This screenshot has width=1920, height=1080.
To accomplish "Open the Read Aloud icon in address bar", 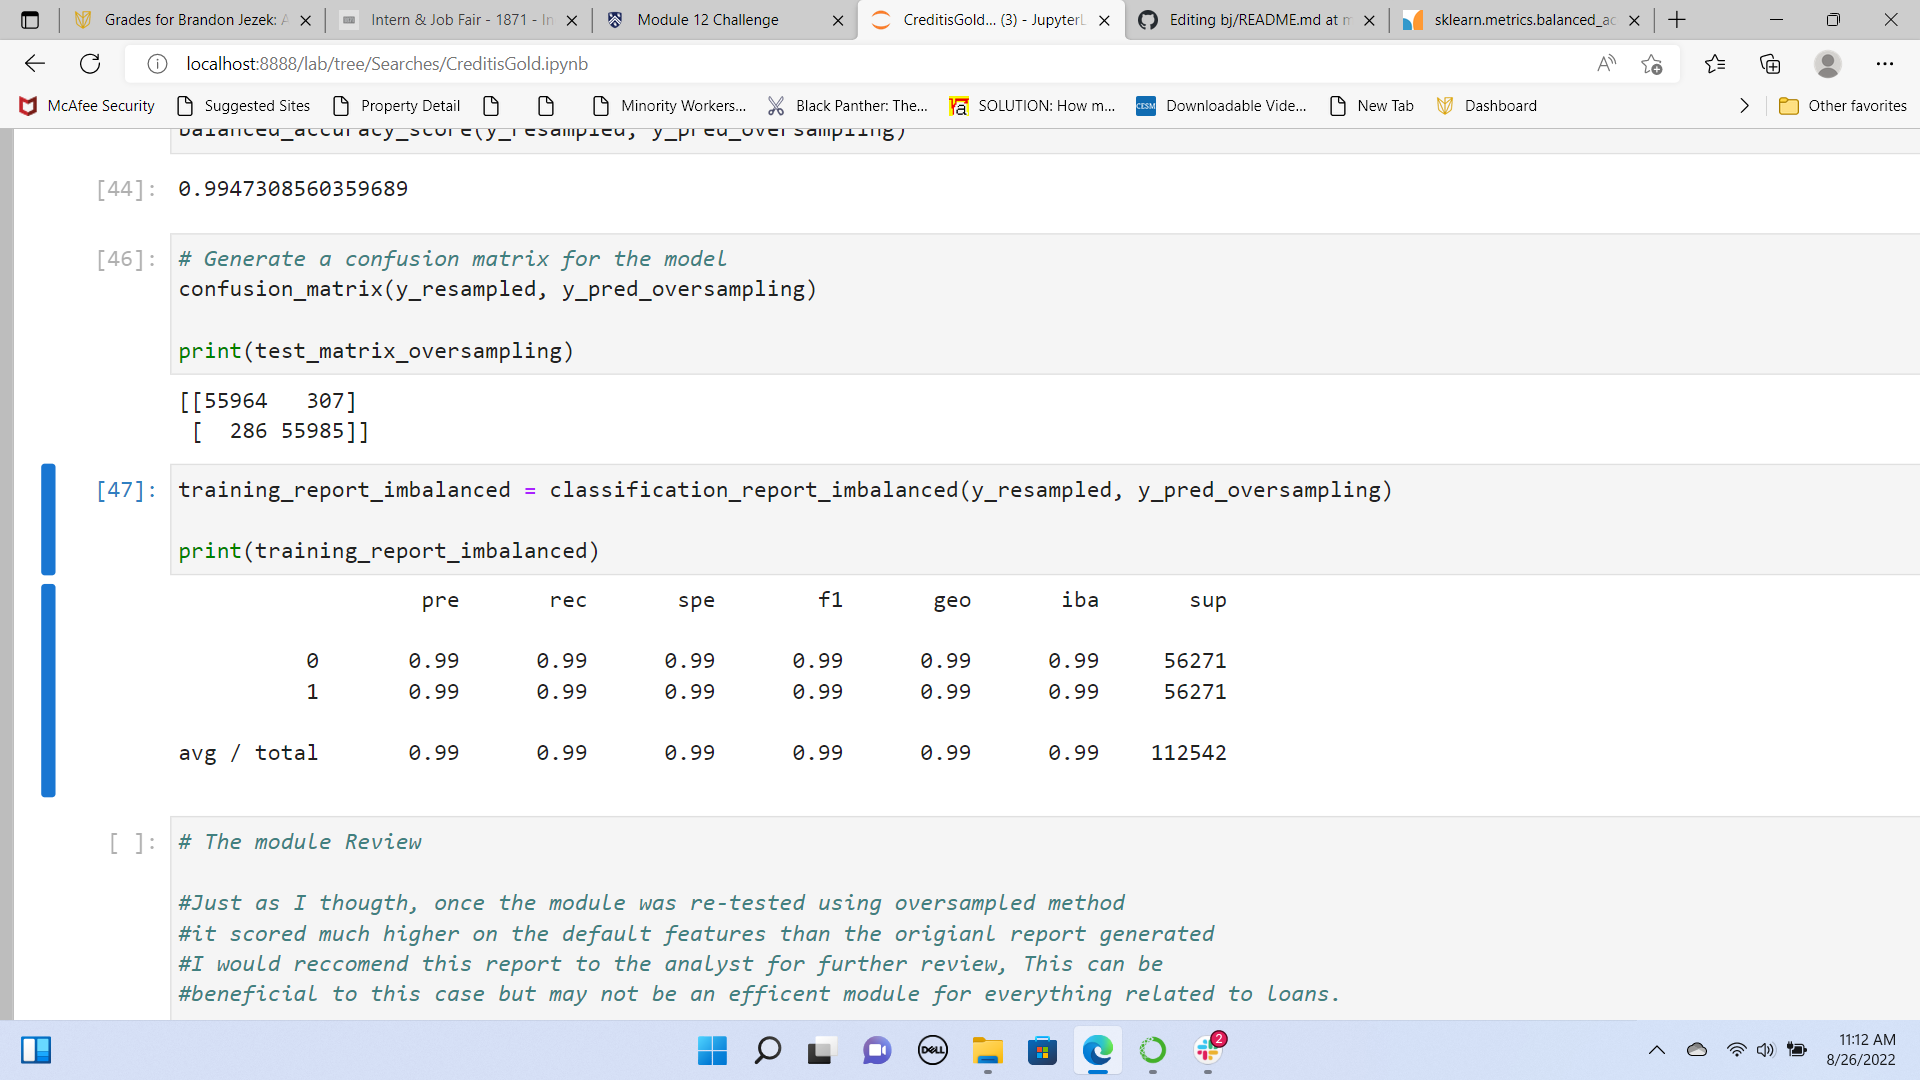I will tap(1606, 64).
